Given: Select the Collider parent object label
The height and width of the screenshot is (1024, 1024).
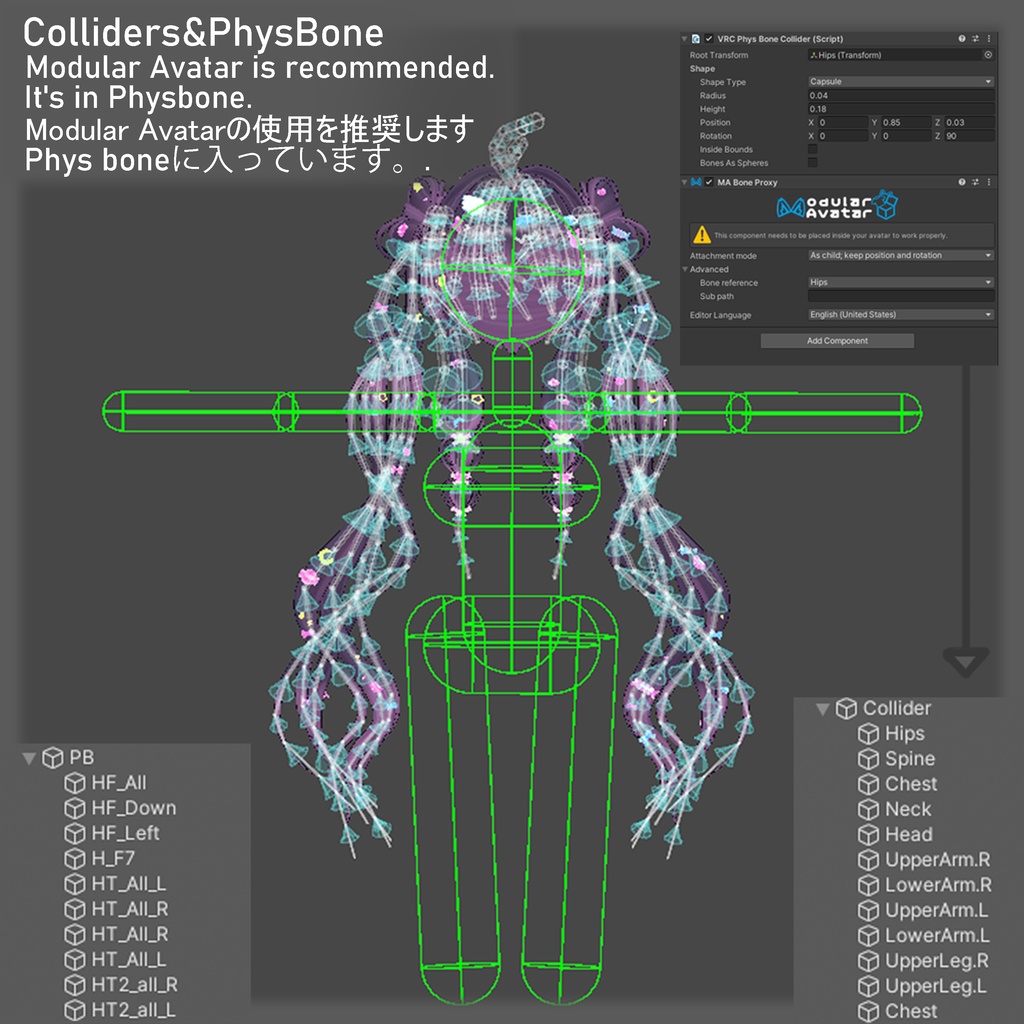Looking at the screenshot, I should point(897,708).
